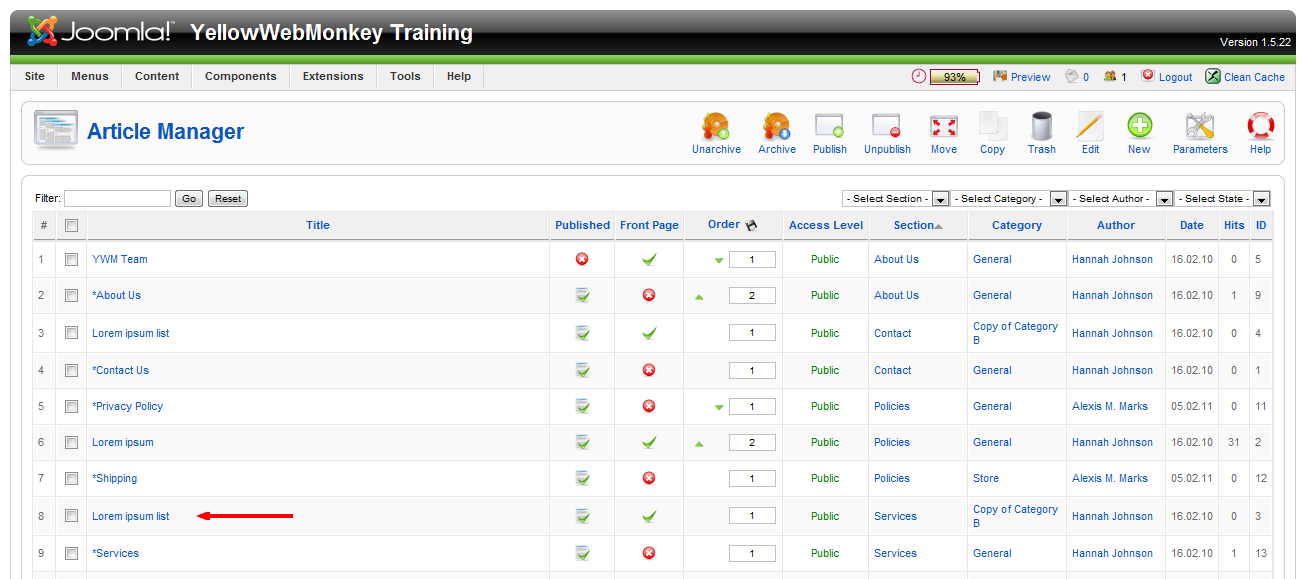The width and height of the screenshot is (1306, 579).
Task: Open the Menus menu
Action: (x=90, y=76)
